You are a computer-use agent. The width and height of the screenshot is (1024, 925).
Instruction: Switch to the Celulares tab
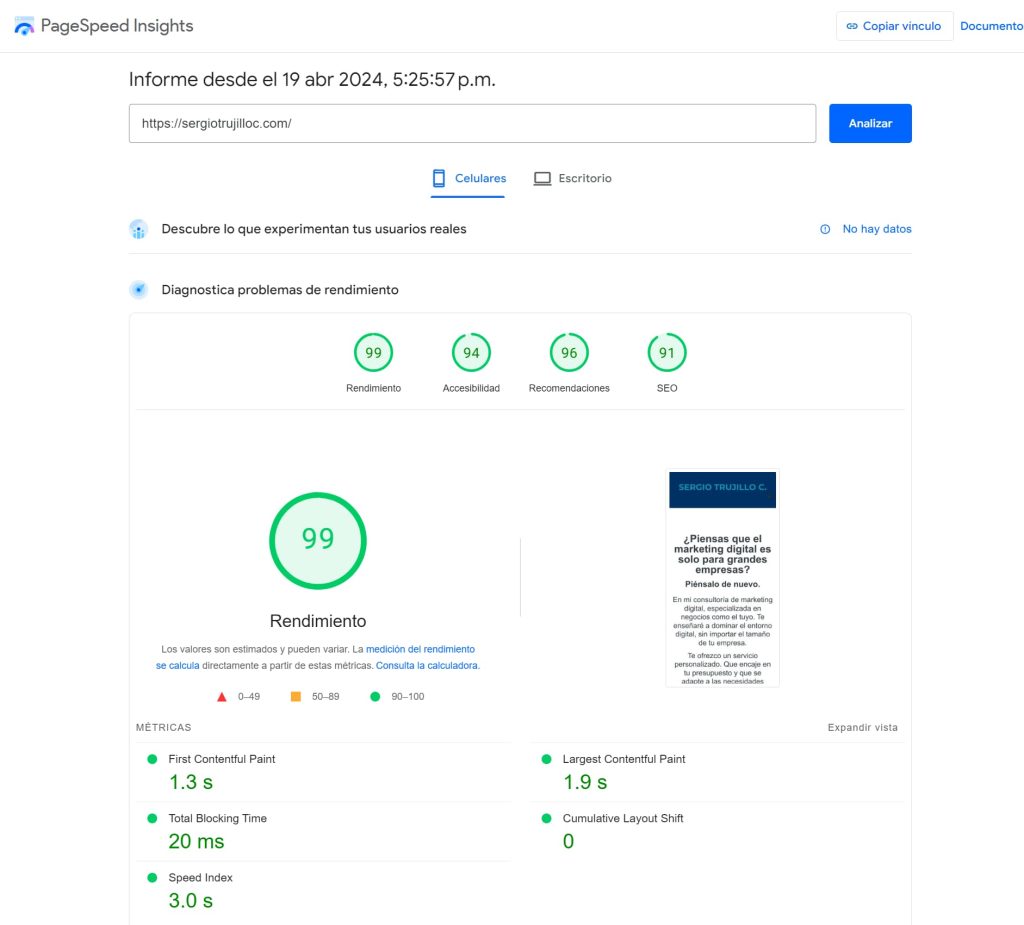pos(468,178)
